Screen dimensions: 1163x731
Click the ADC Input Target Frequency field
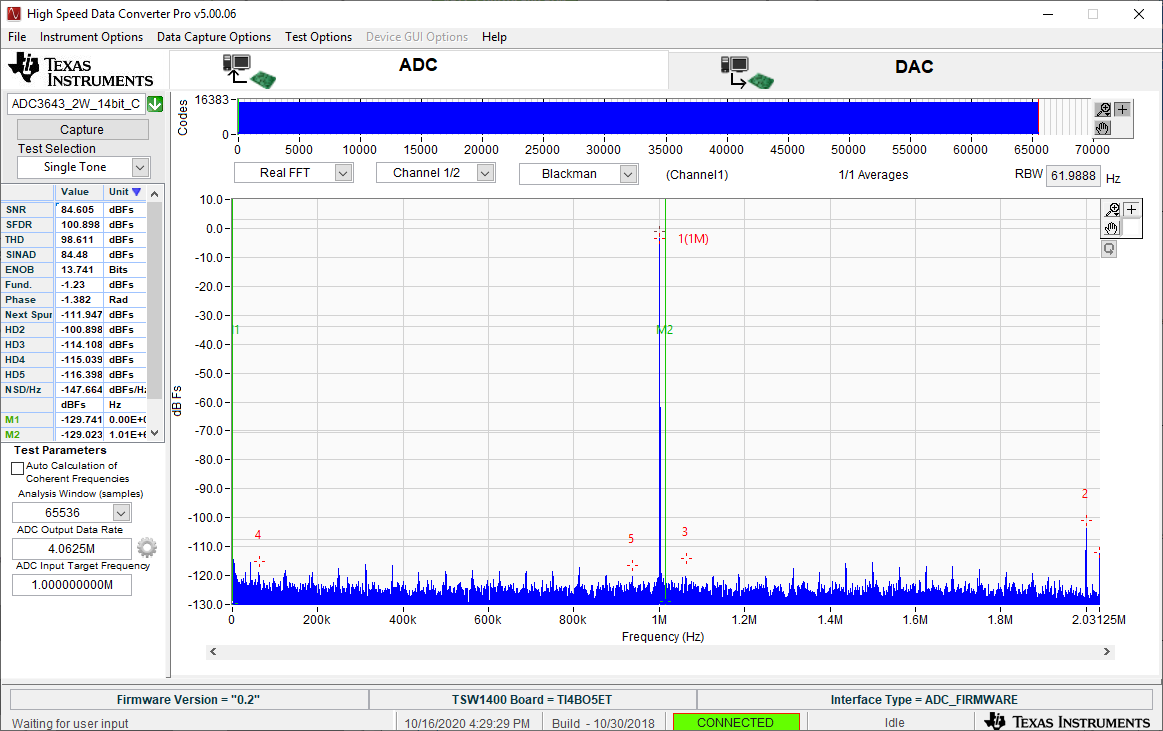point(71,584)
